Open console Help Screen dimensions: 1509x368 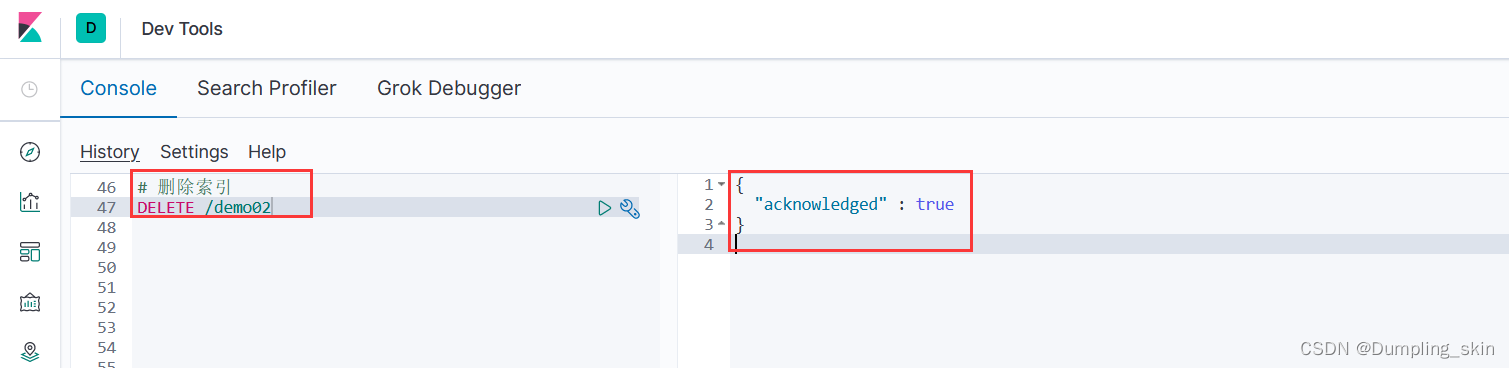click(267, 152)
